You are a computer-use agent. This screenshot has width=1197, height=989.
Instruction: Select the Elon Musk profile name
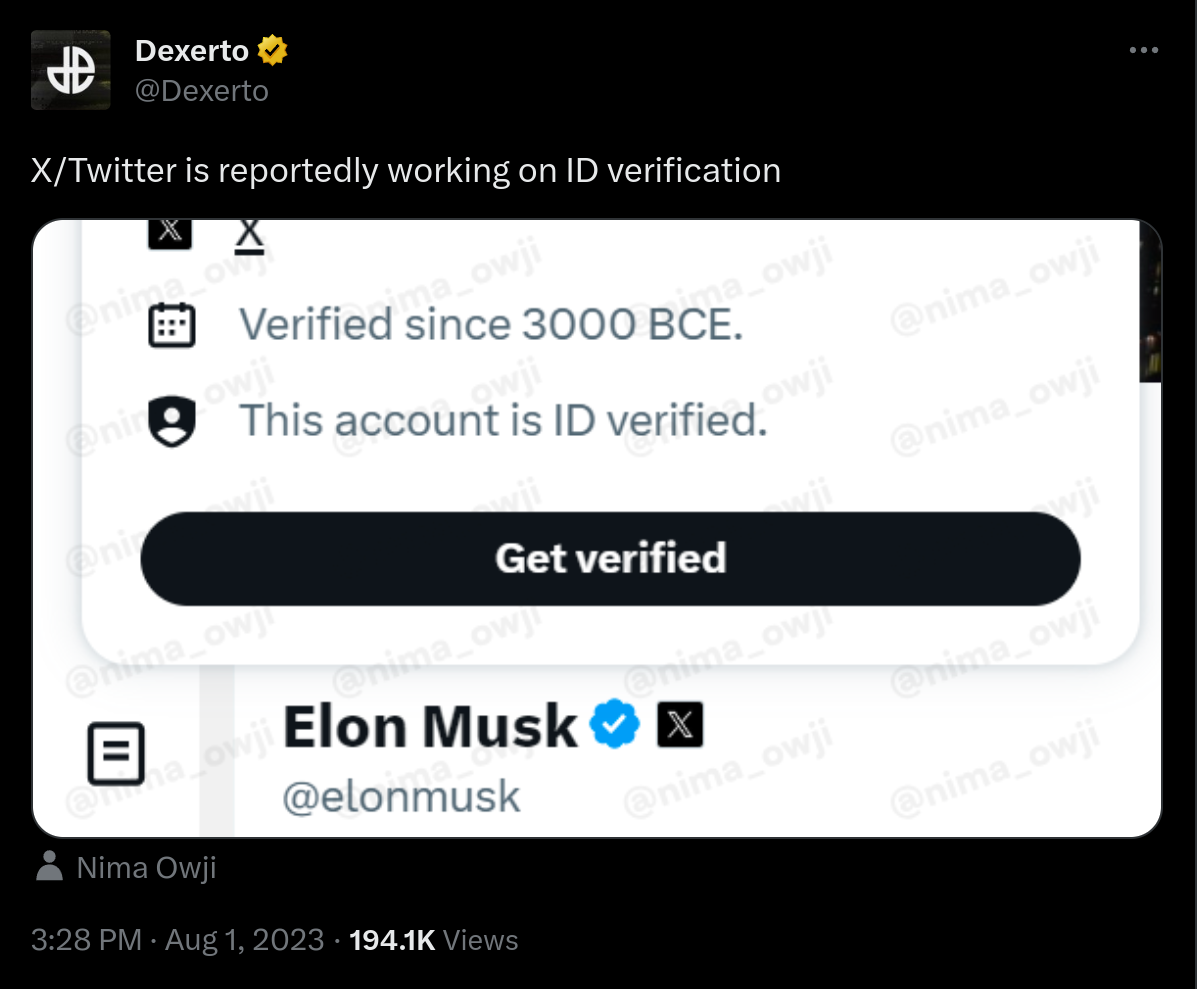pyautogui.click(x=430, y=727)
